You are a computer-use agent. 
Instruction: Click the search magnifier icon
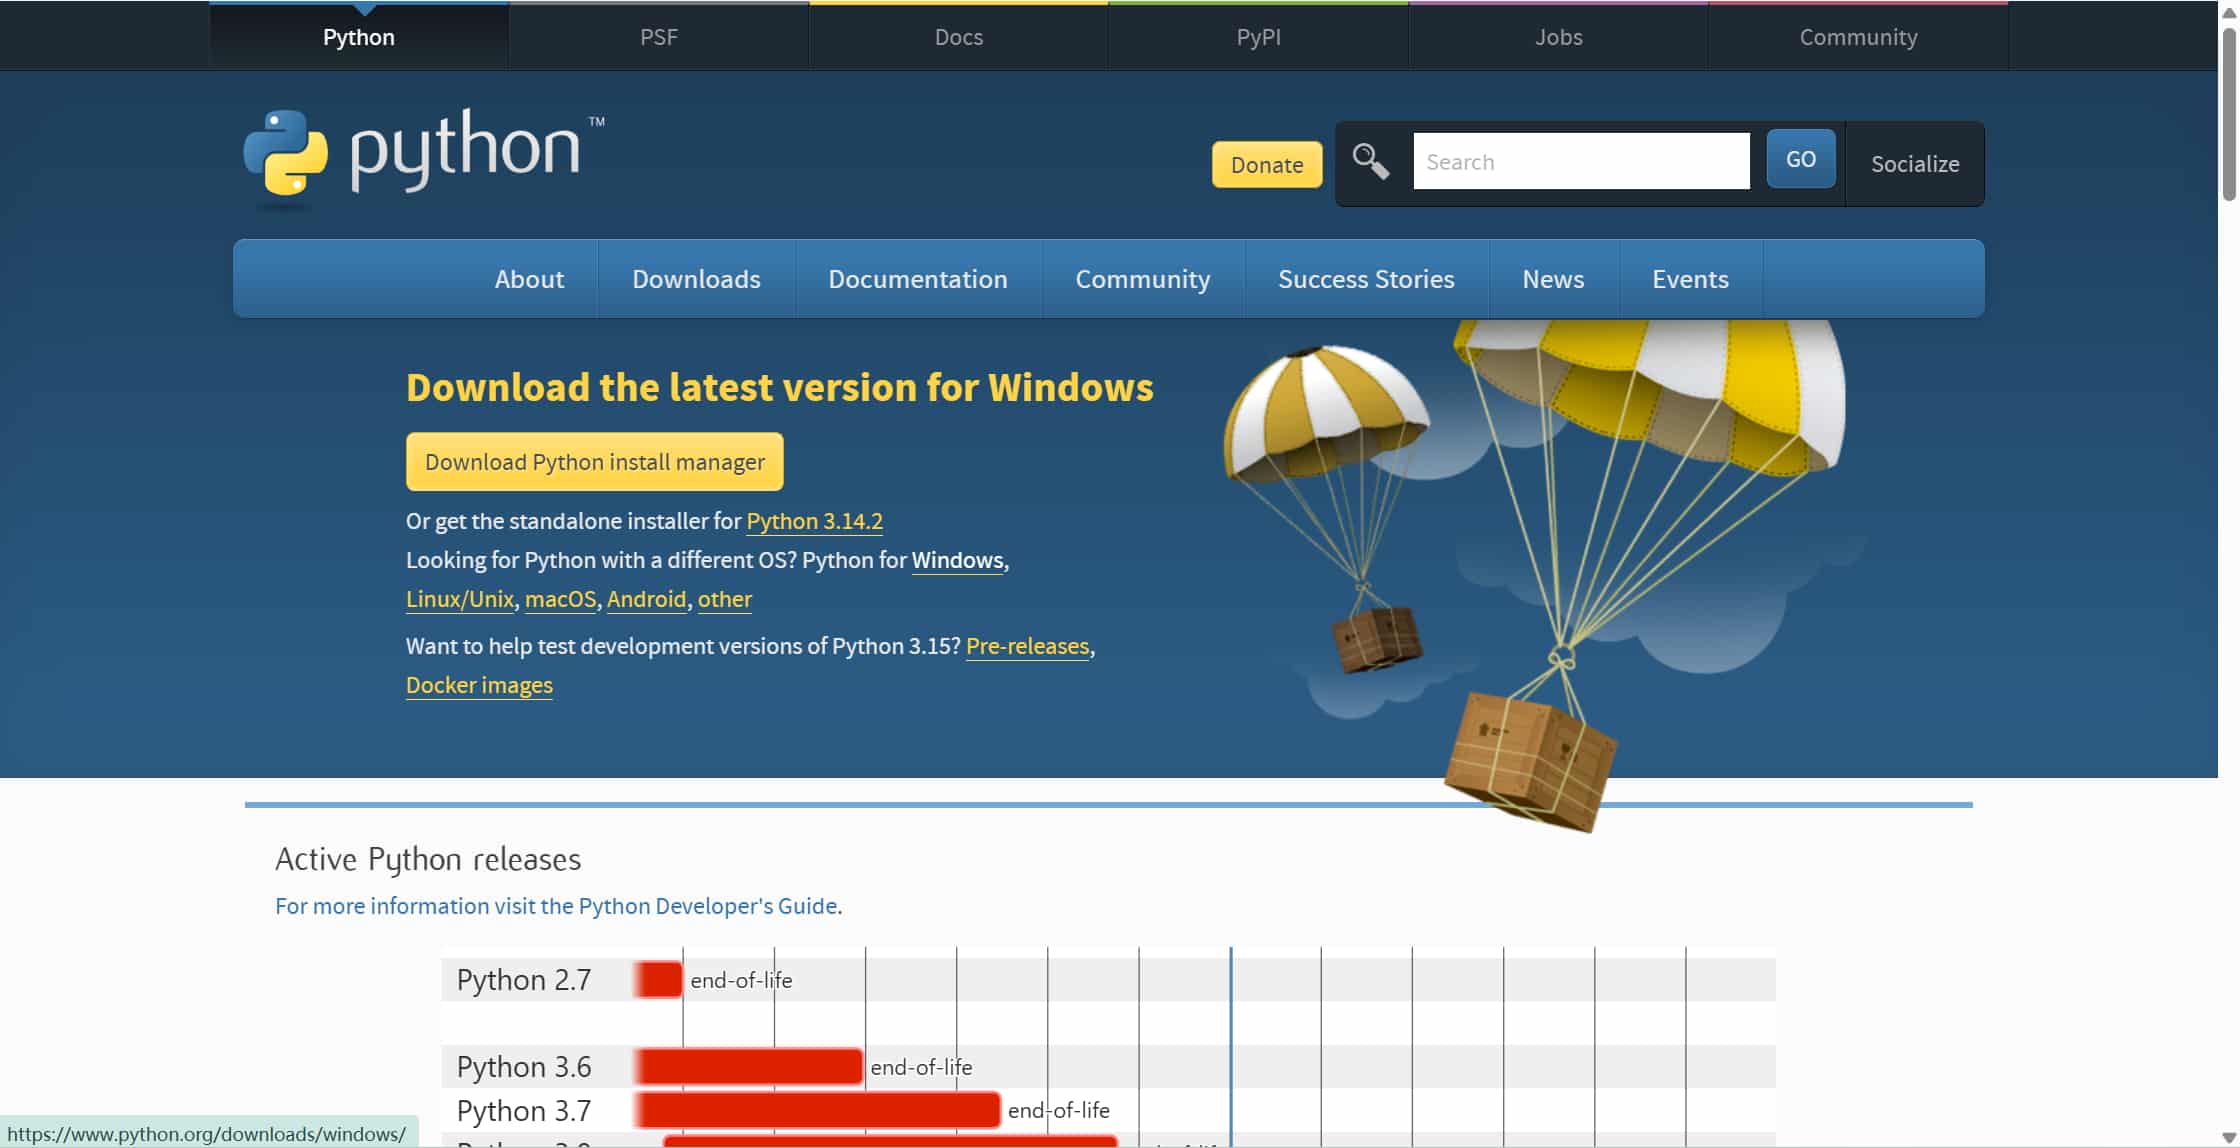[1369, 160]
